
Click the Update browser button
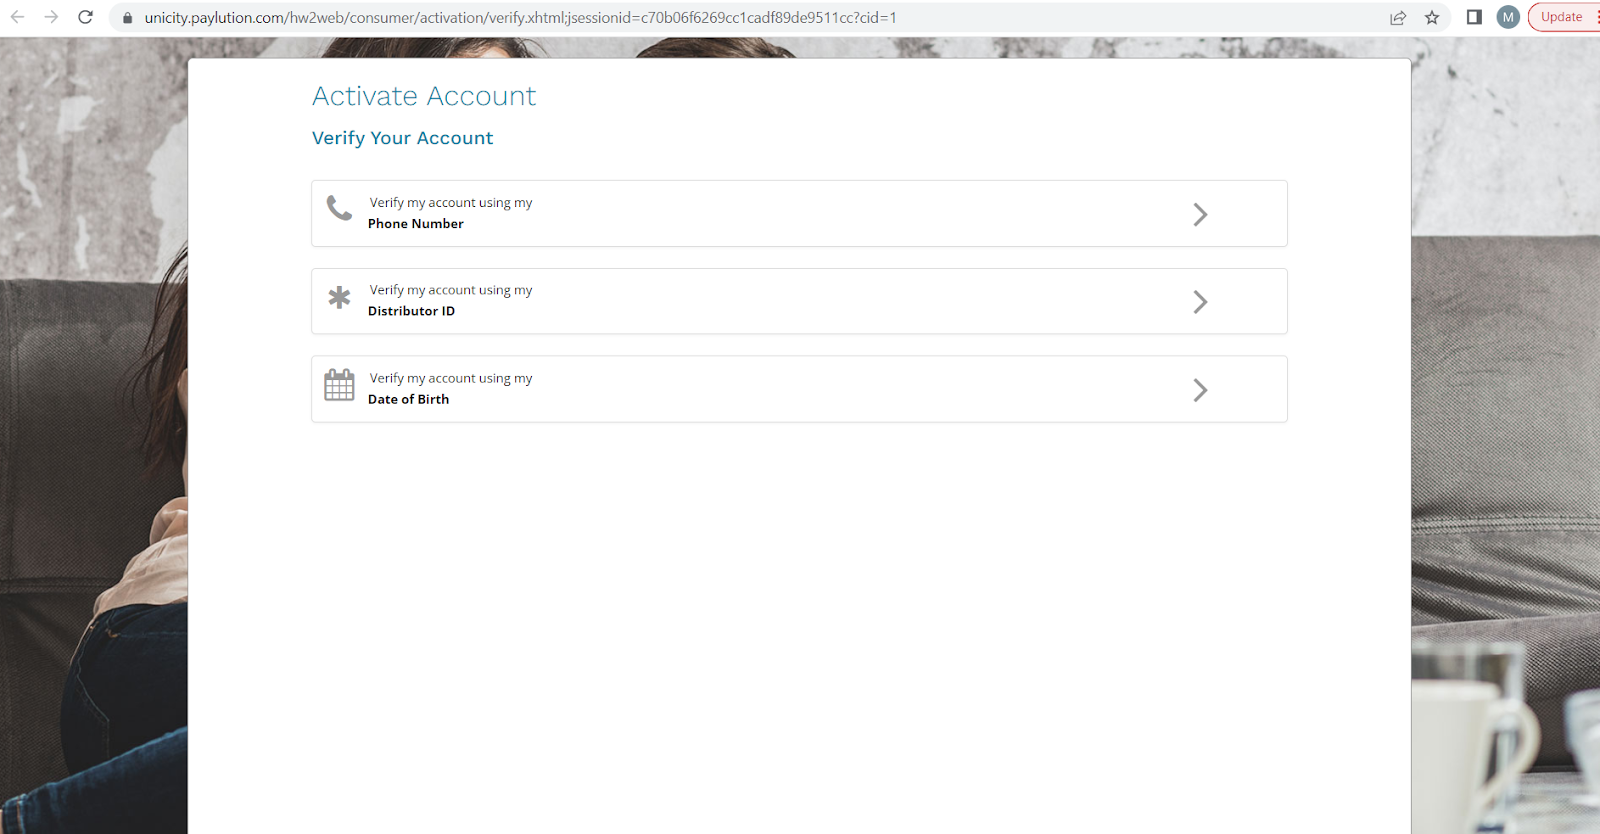[1563, 17]
